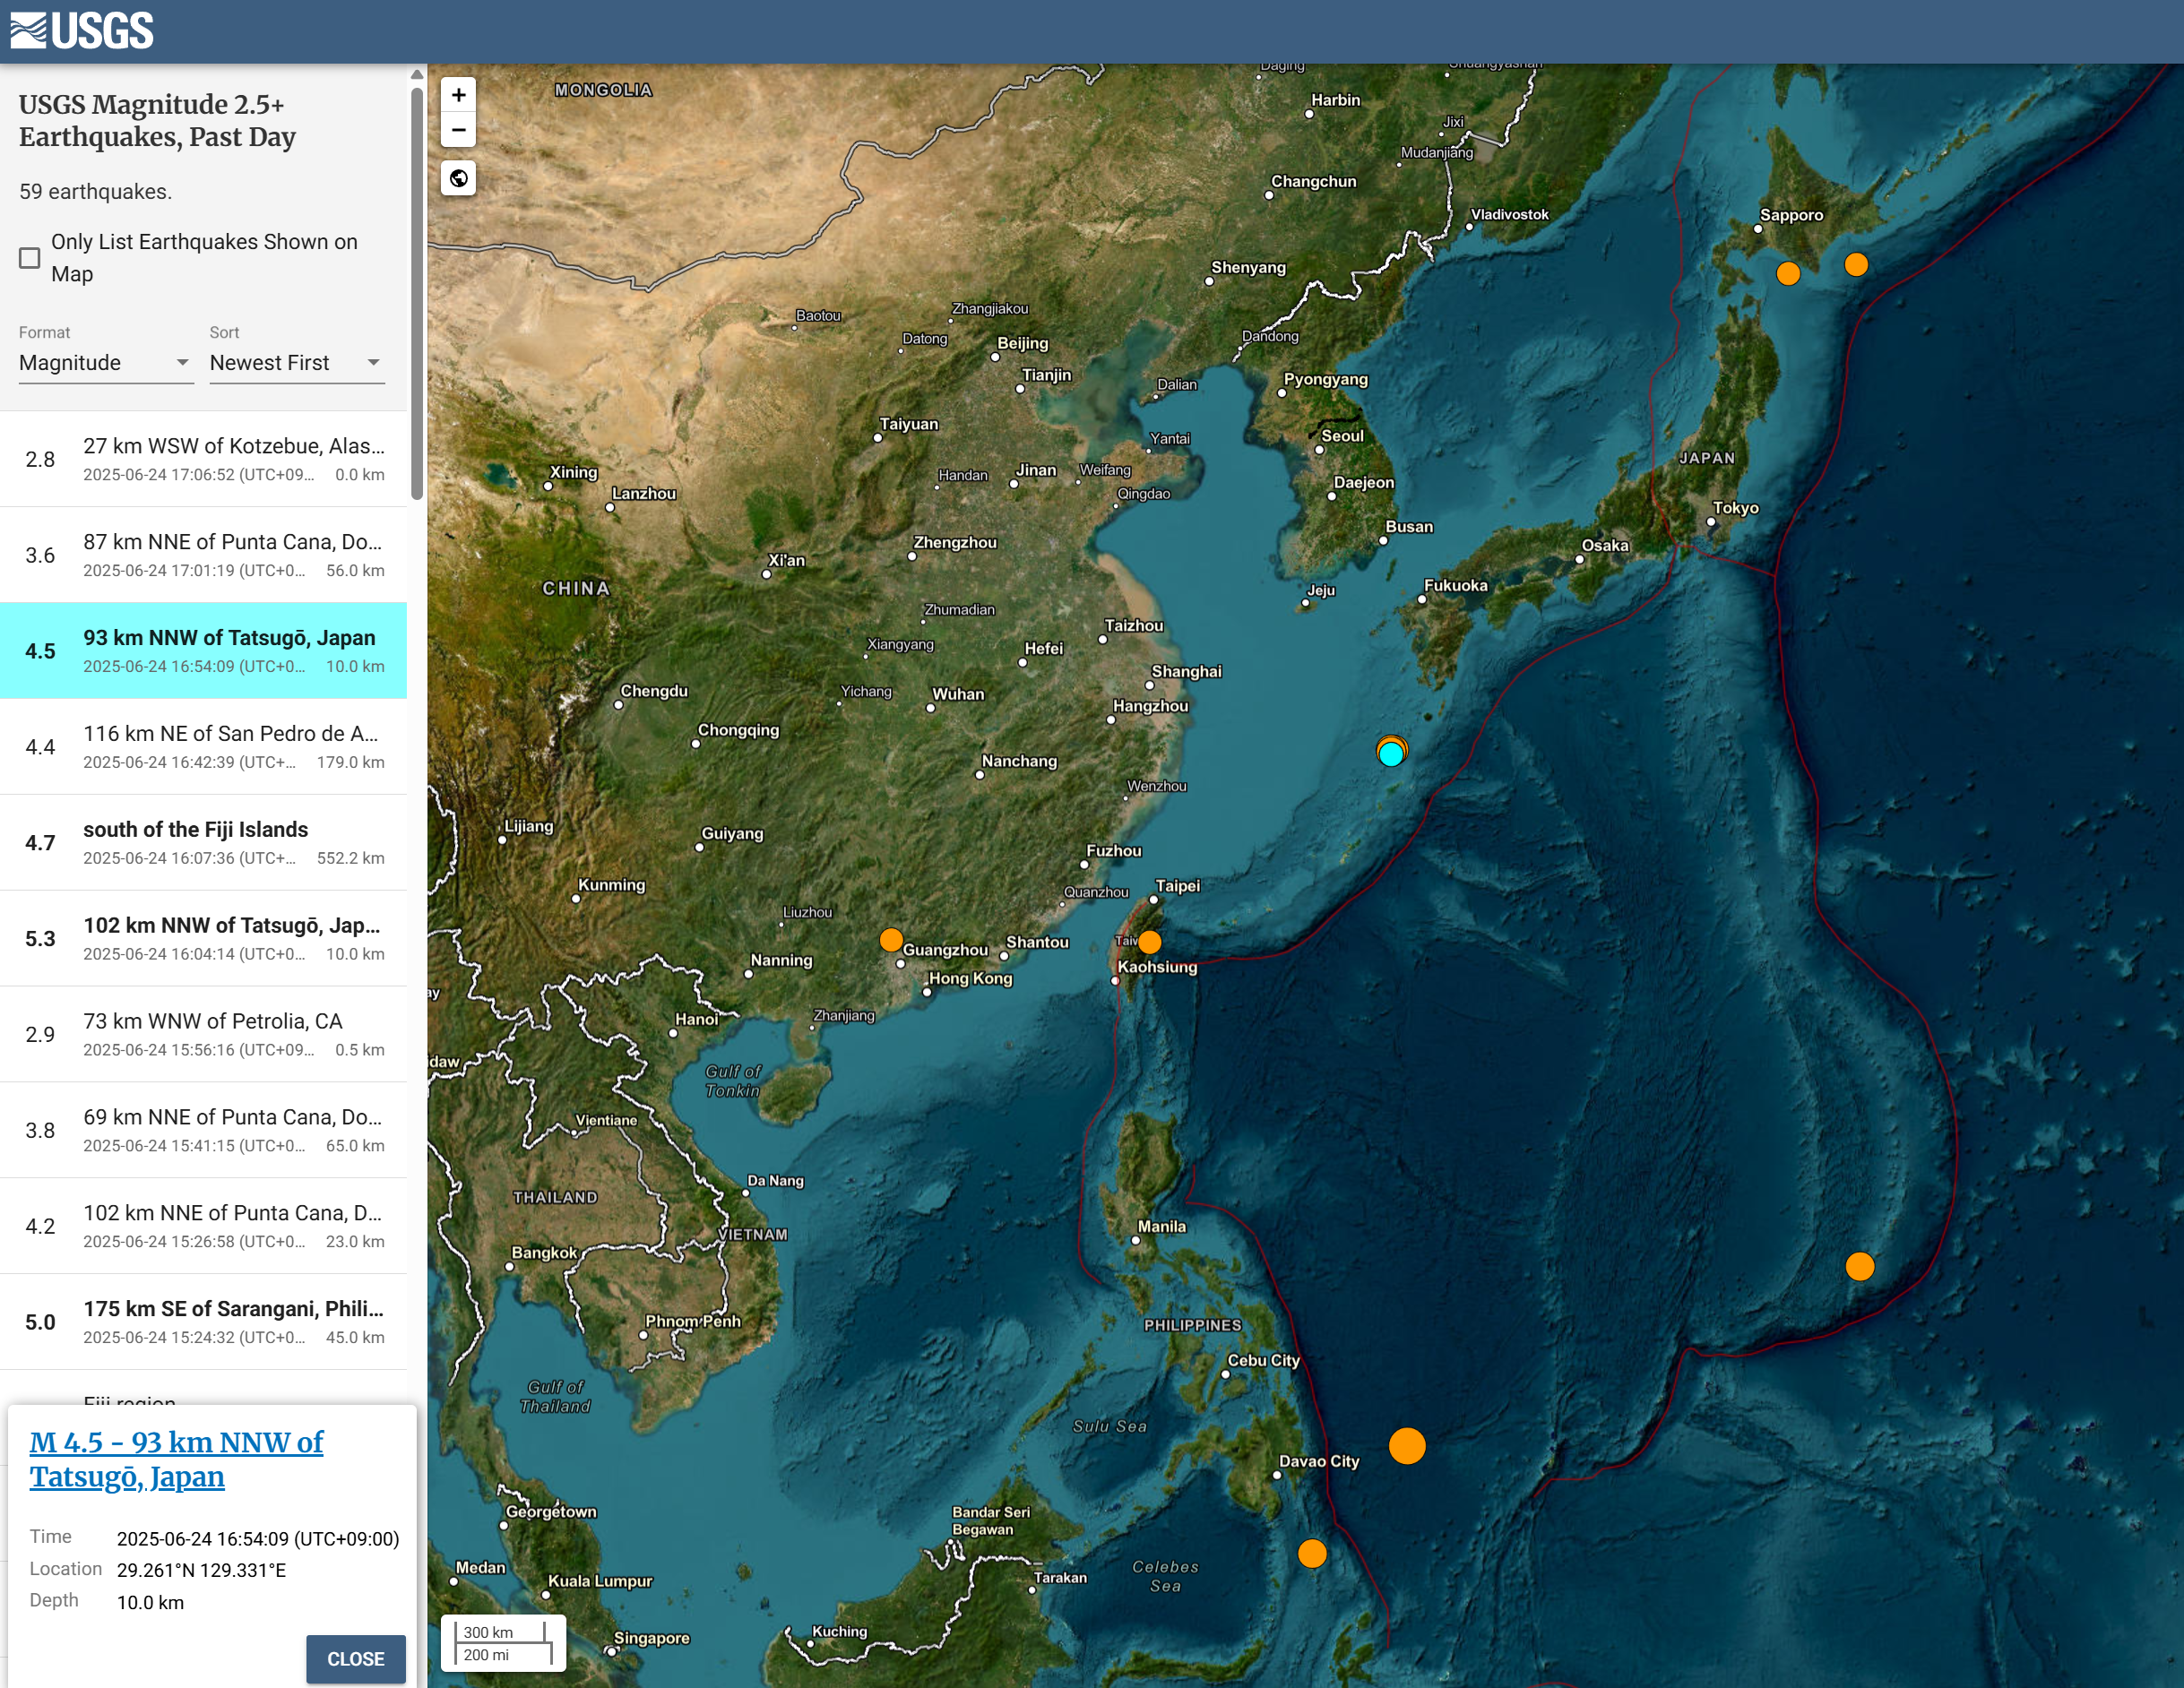Click the Tokyo label on the map
Viewport: 2184px width, 1688px height.
(1736, 508)
